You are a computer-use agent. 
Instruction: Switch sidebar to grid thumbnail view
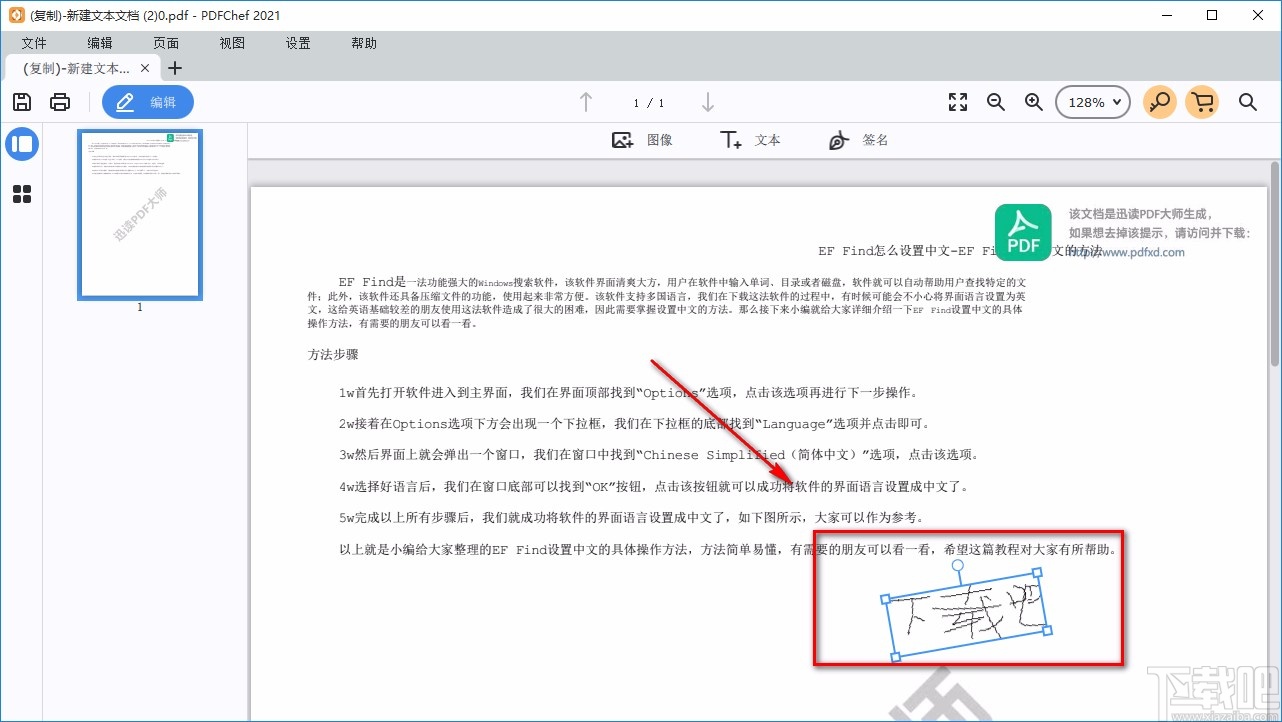pos(22,194)
